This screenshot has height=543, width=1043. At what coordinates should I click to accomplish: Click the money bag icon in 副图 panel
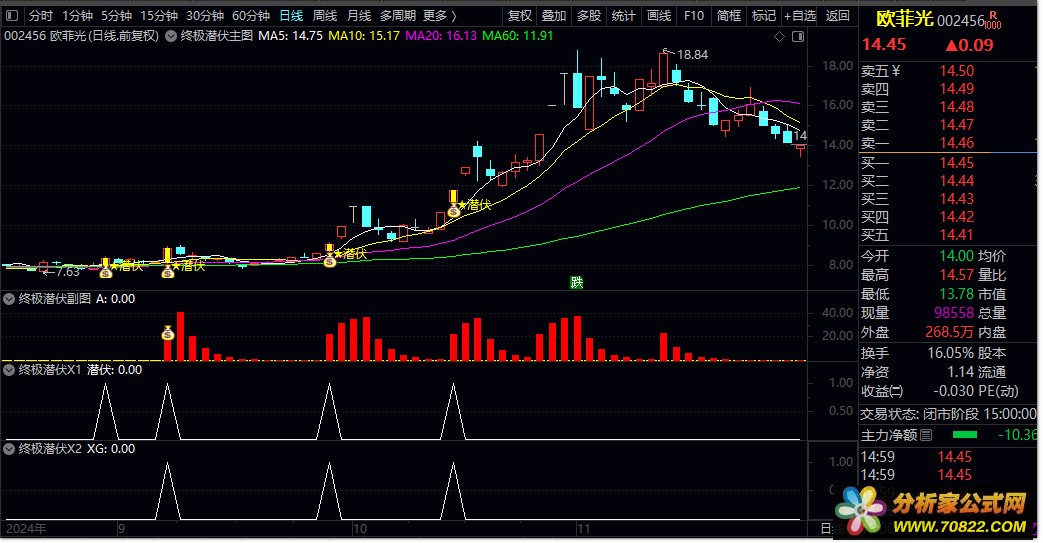[168, 333]
